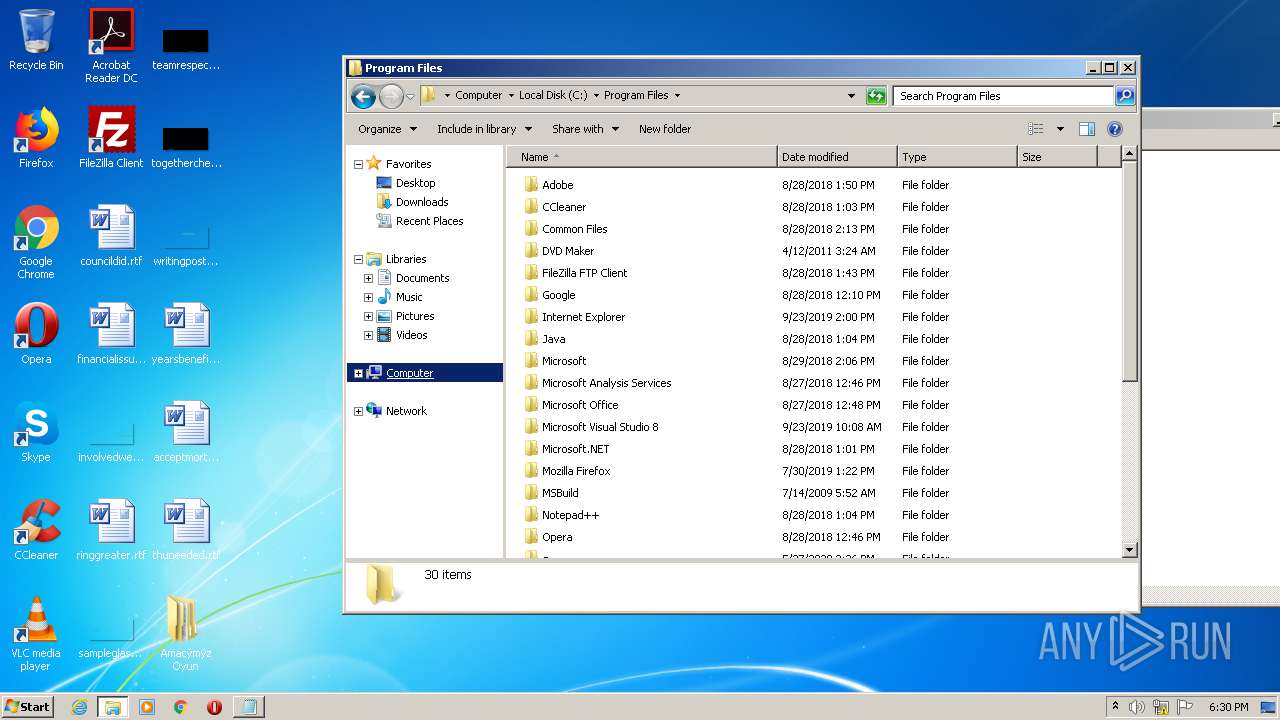The width and height of the screenshot is (1280, 720).
Task: Open Windows Media Player from the taskbar
Action: click(x=147, y=707)
